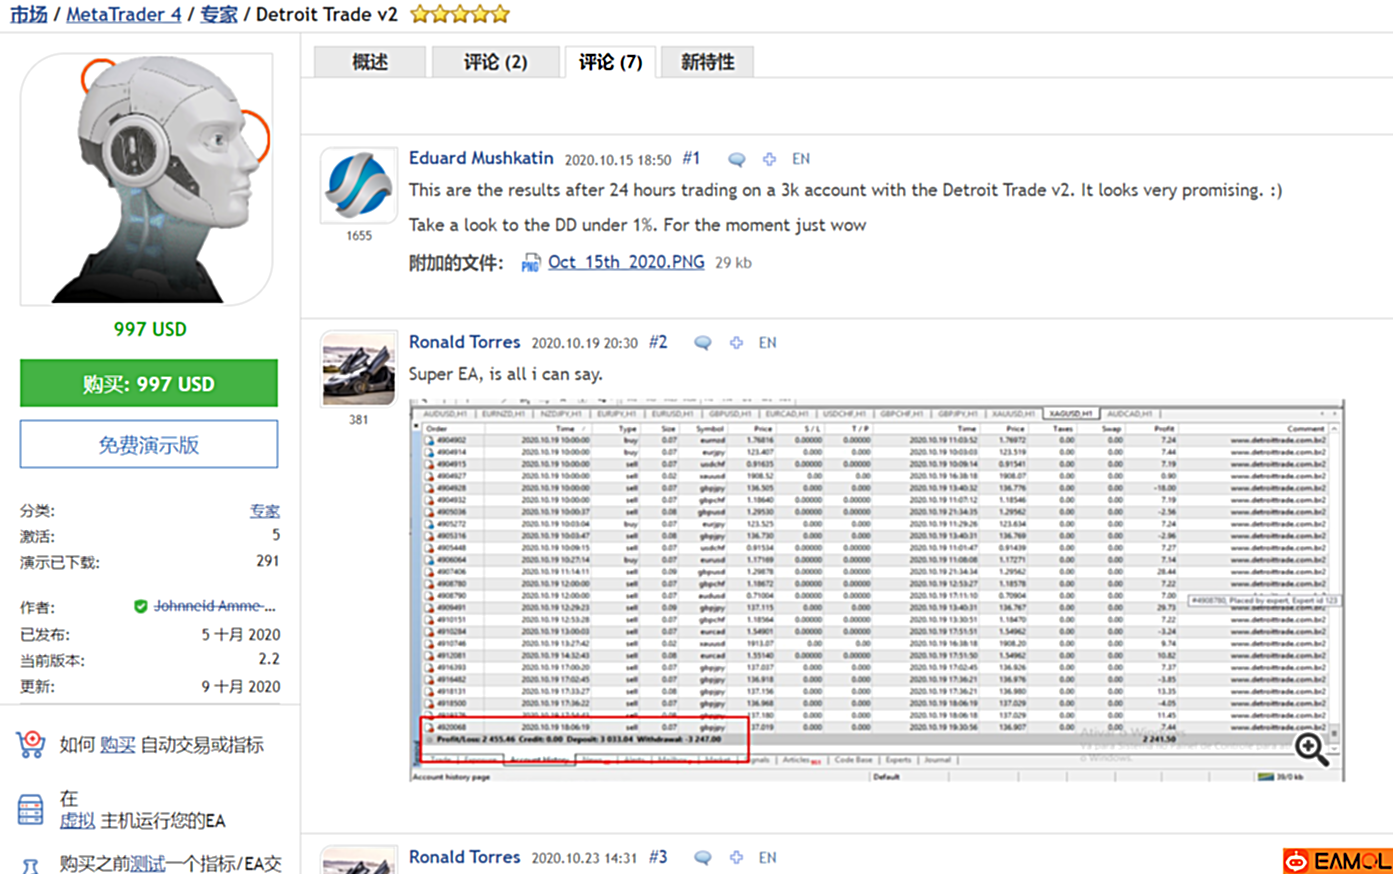Click the shopping cart icon in sidebar
This screenshot has width=1393, height=874.
(31, 744)
